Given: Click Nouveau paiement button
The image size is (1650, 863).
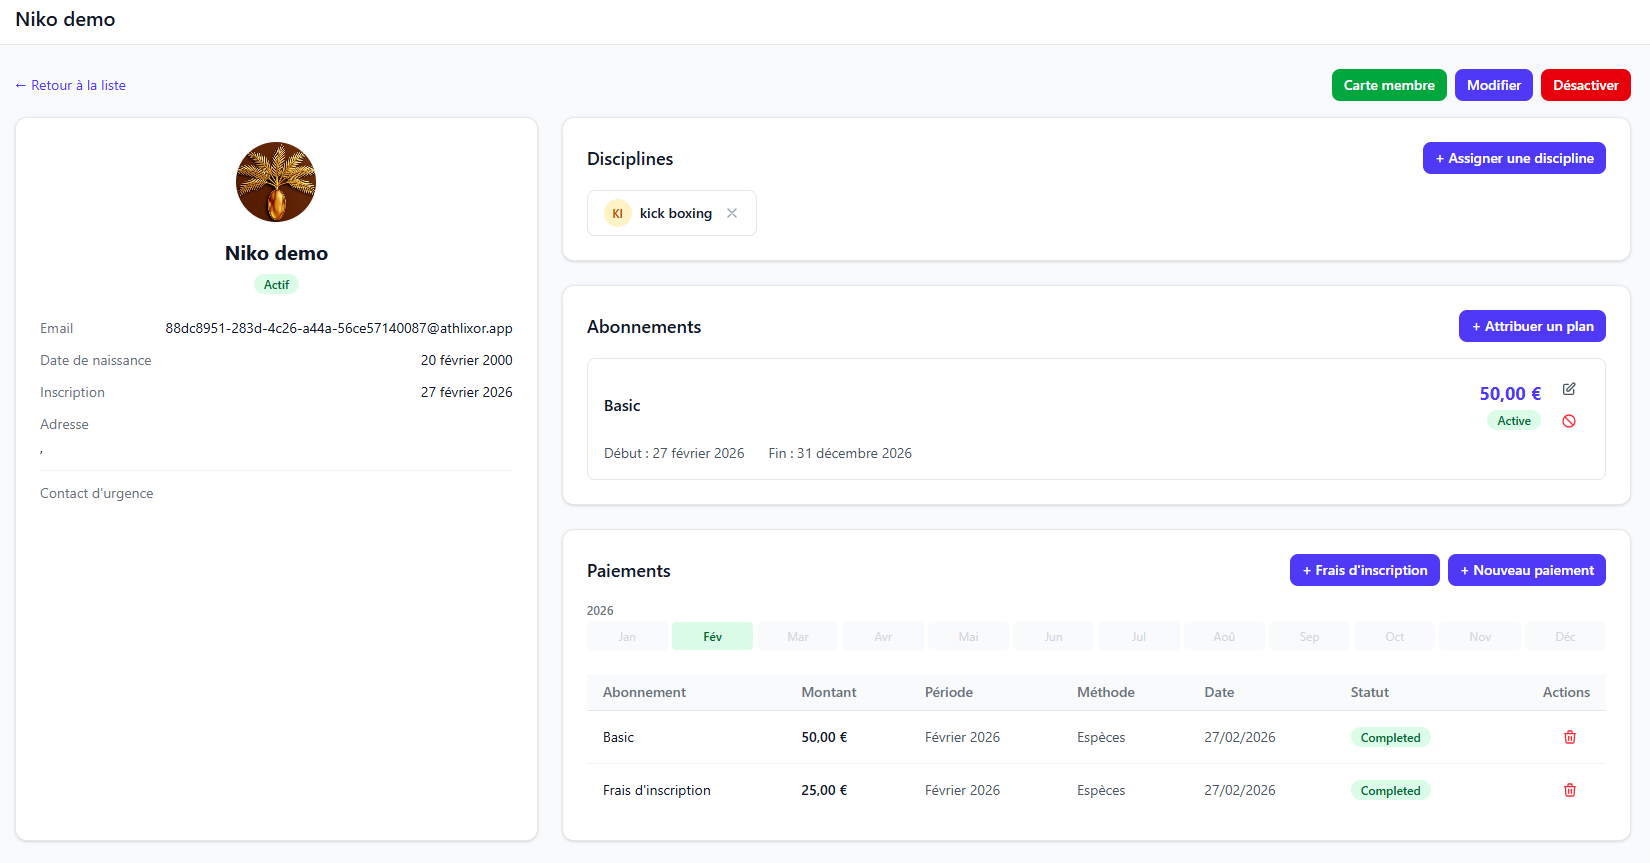Looking at the screenshot, I should point(1526,570).
